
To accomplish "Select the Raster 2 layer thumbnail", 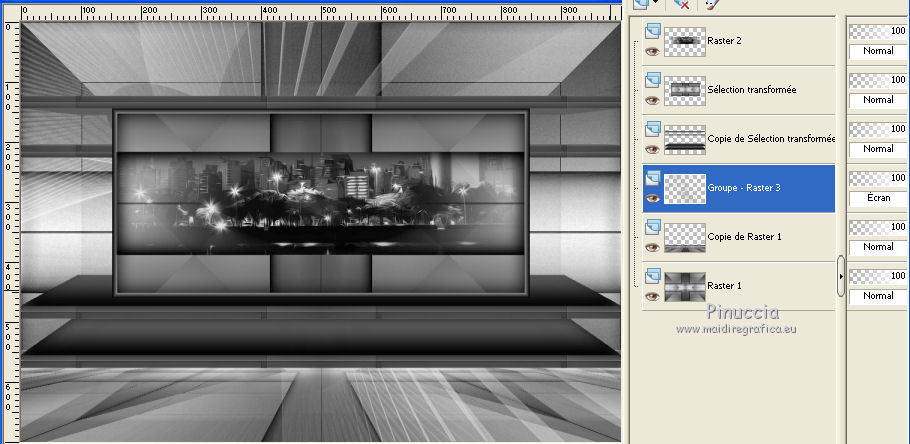I will [685, 42].
